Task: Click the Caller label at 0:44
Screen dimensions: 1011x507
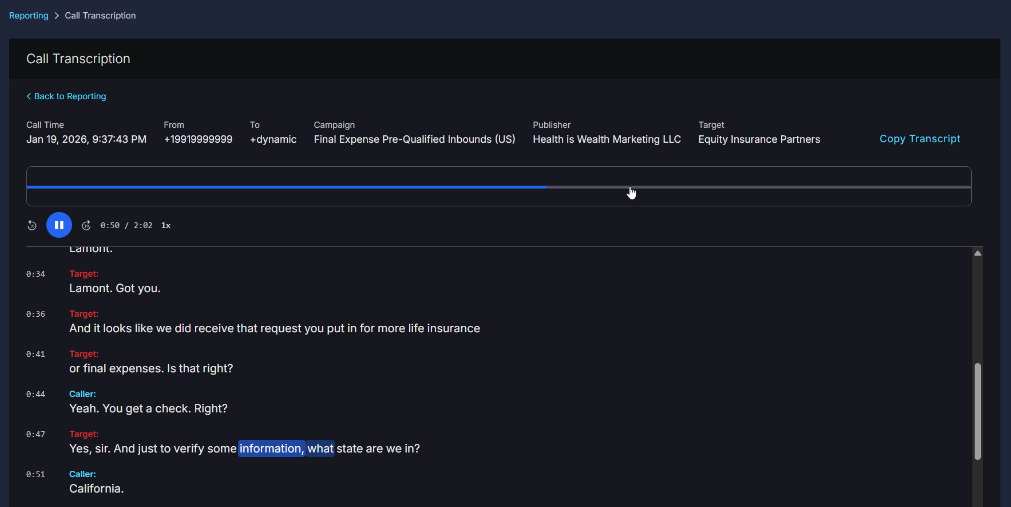Action: click(x=83, y=394)
